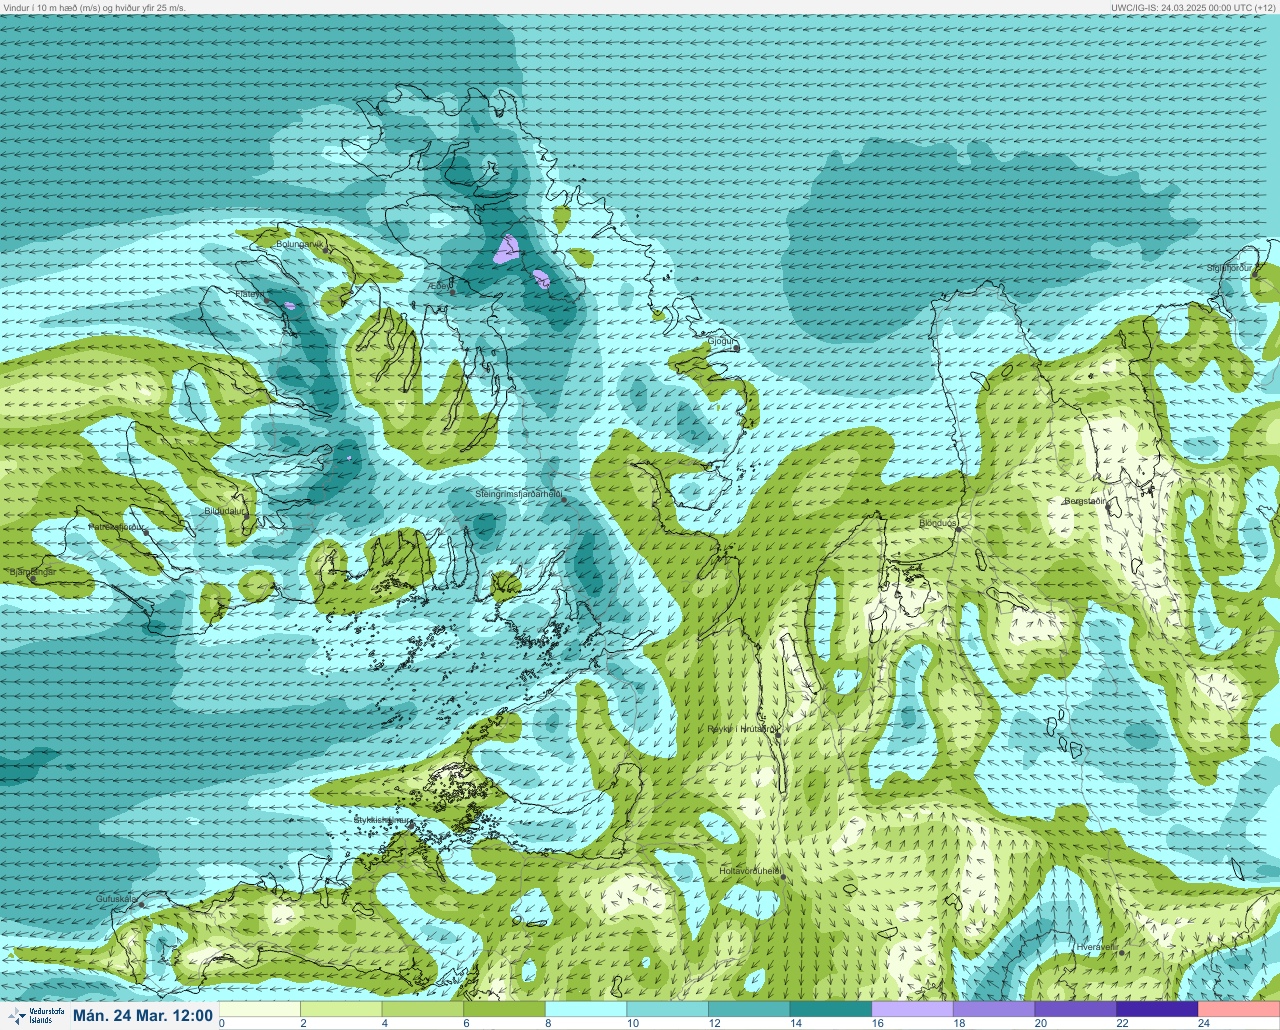Viewport: 1280px width, 1030px height.
Task: Select the 20–22 m/s violet swatch
Action: (x=1075, y=1008)
